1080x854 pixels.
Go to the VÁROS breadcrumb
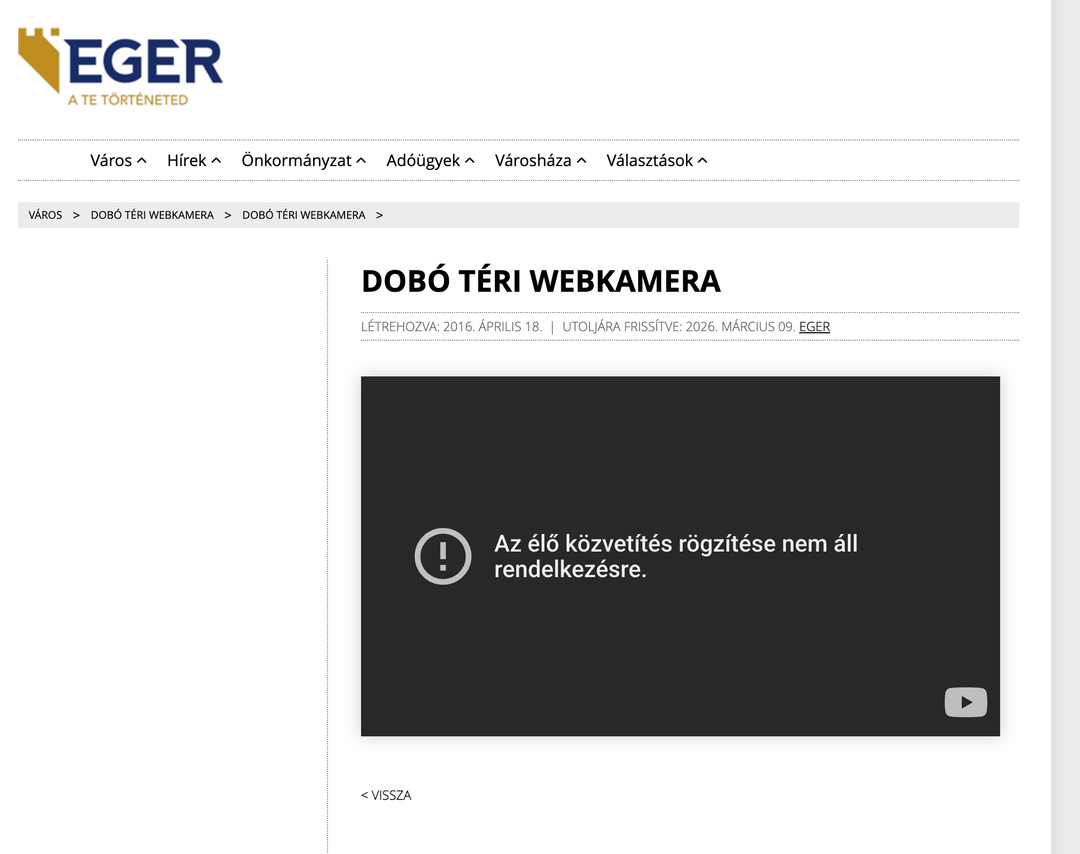45,215
